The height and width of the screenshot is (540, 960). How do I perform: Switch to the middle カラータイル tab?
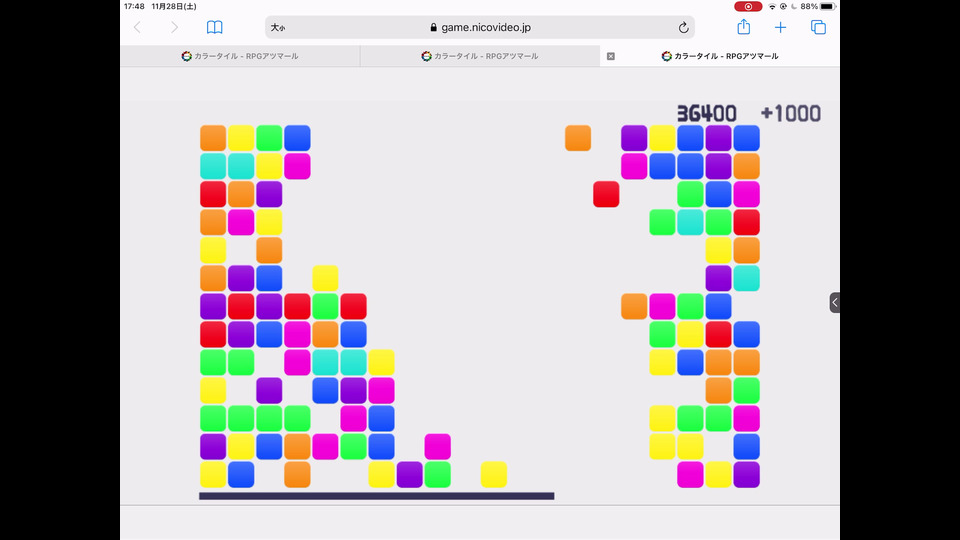(480, 56)
